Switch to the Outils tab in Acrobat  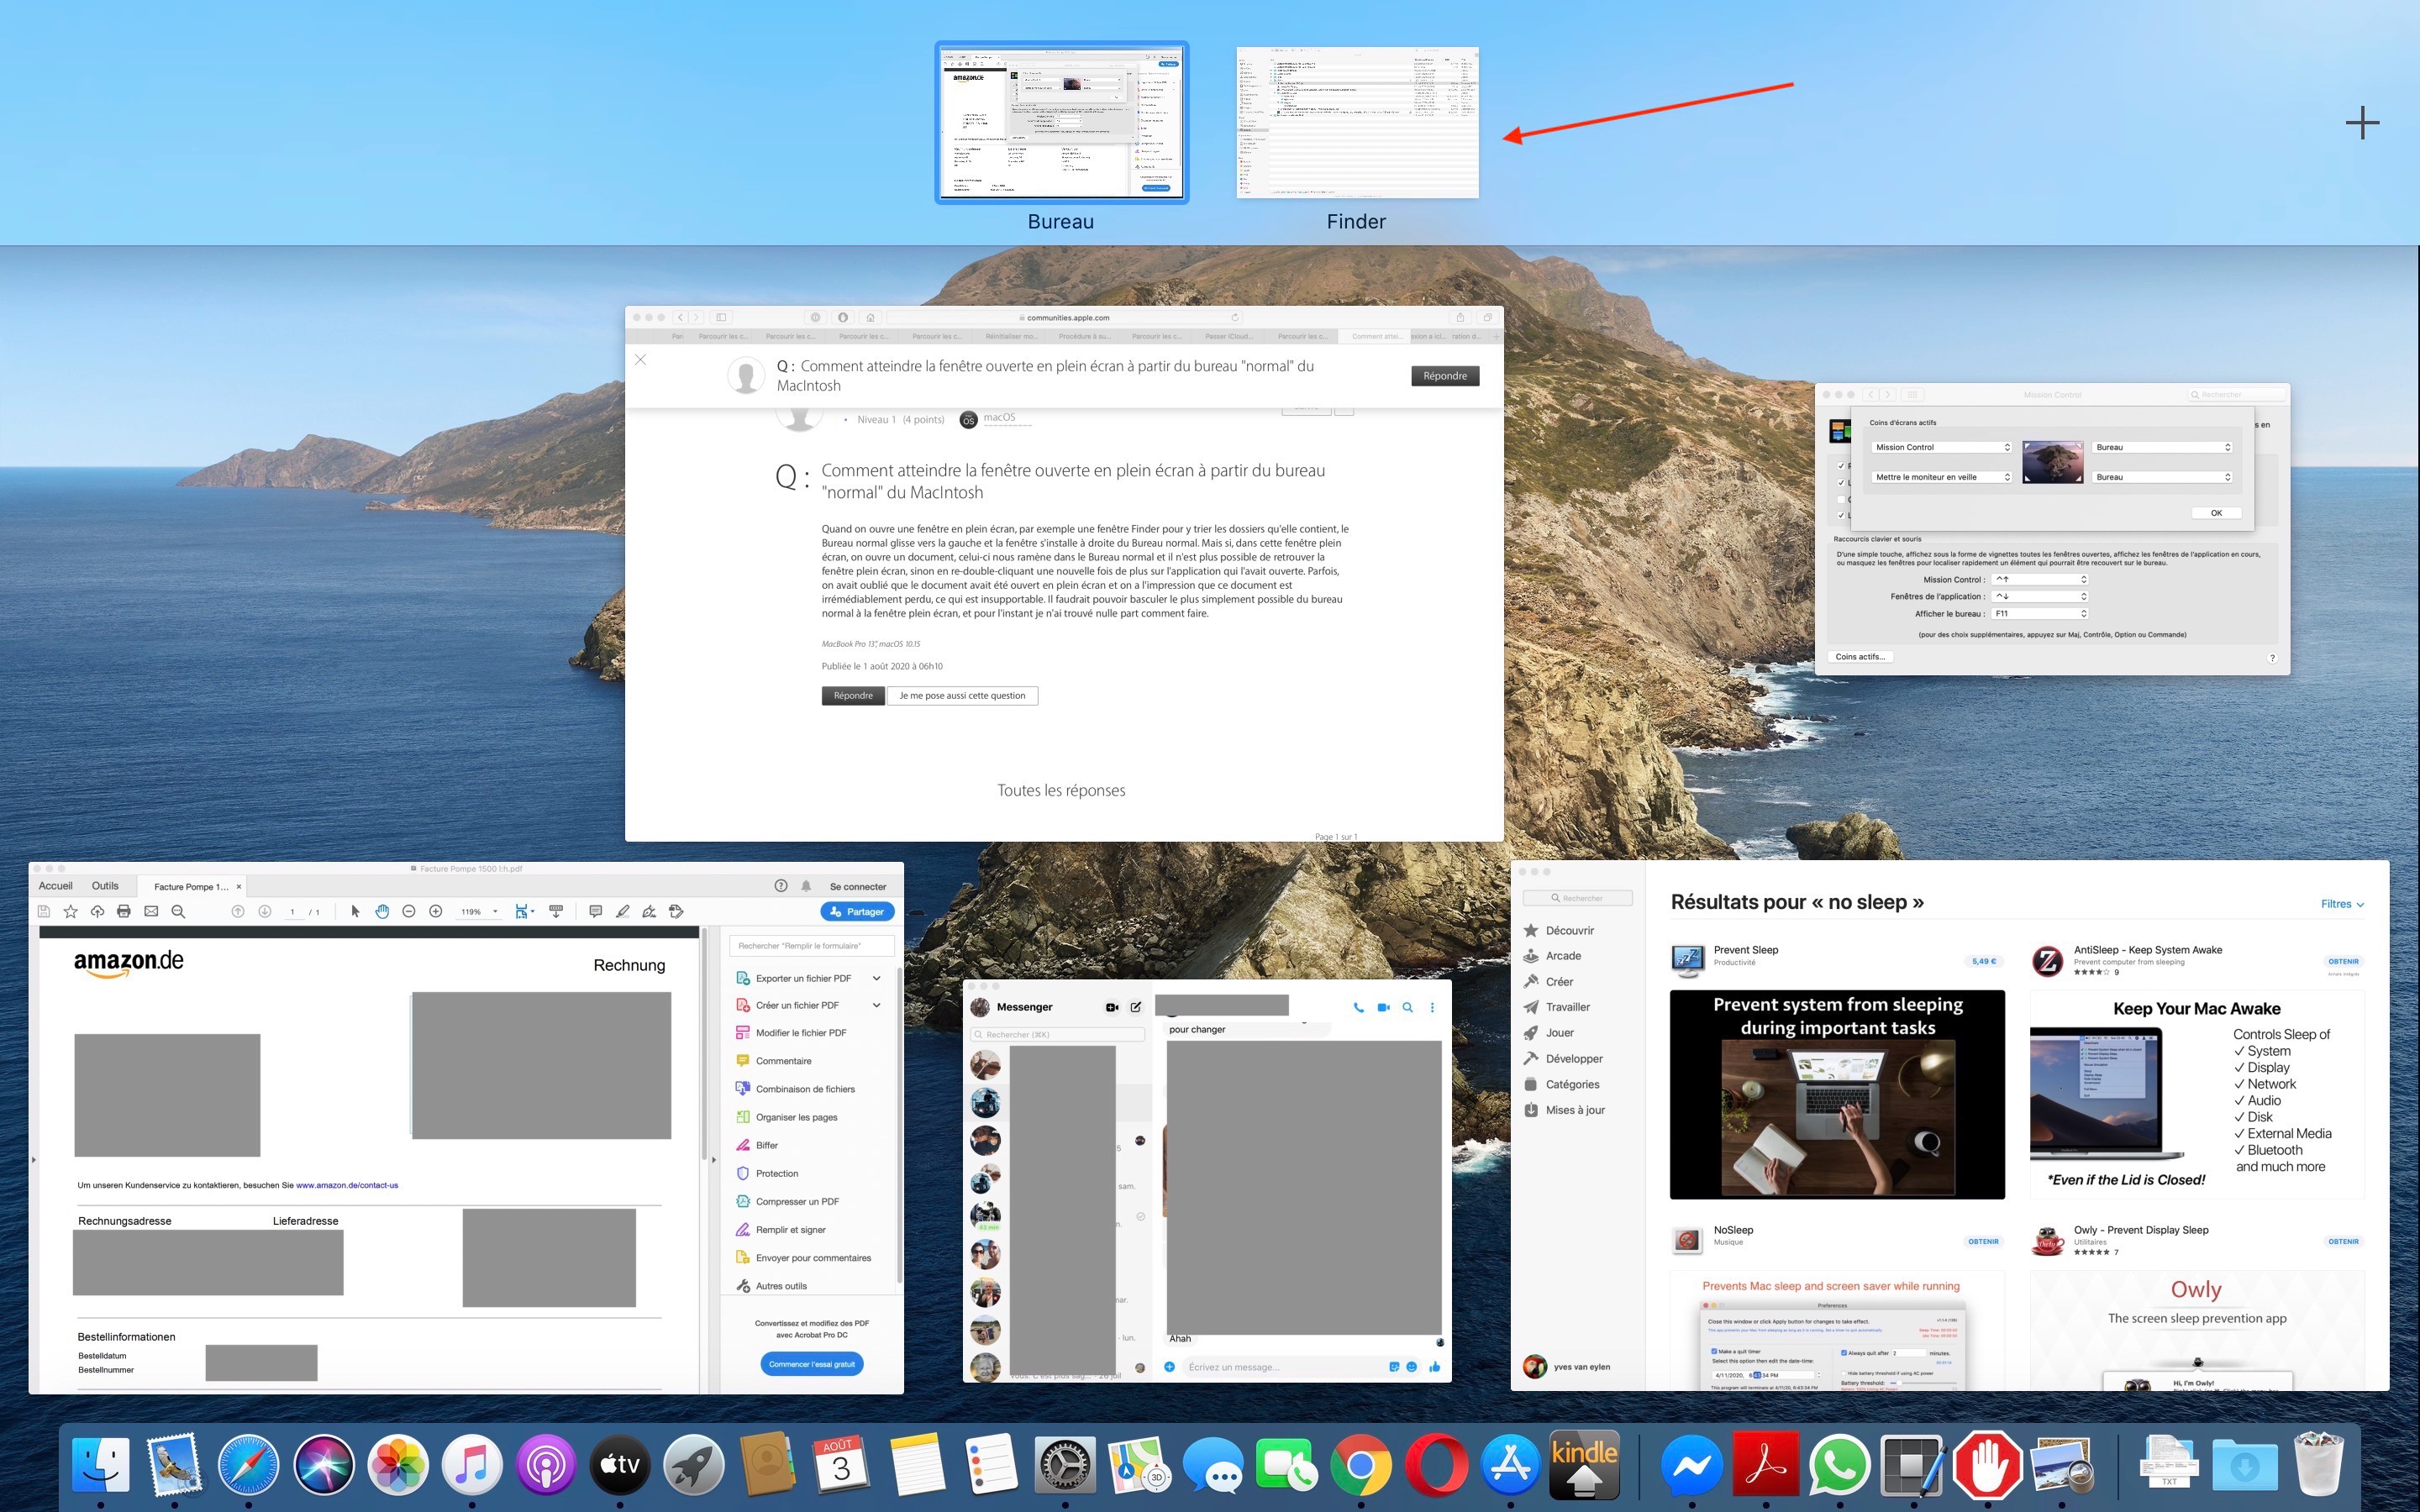pos(105,886)
